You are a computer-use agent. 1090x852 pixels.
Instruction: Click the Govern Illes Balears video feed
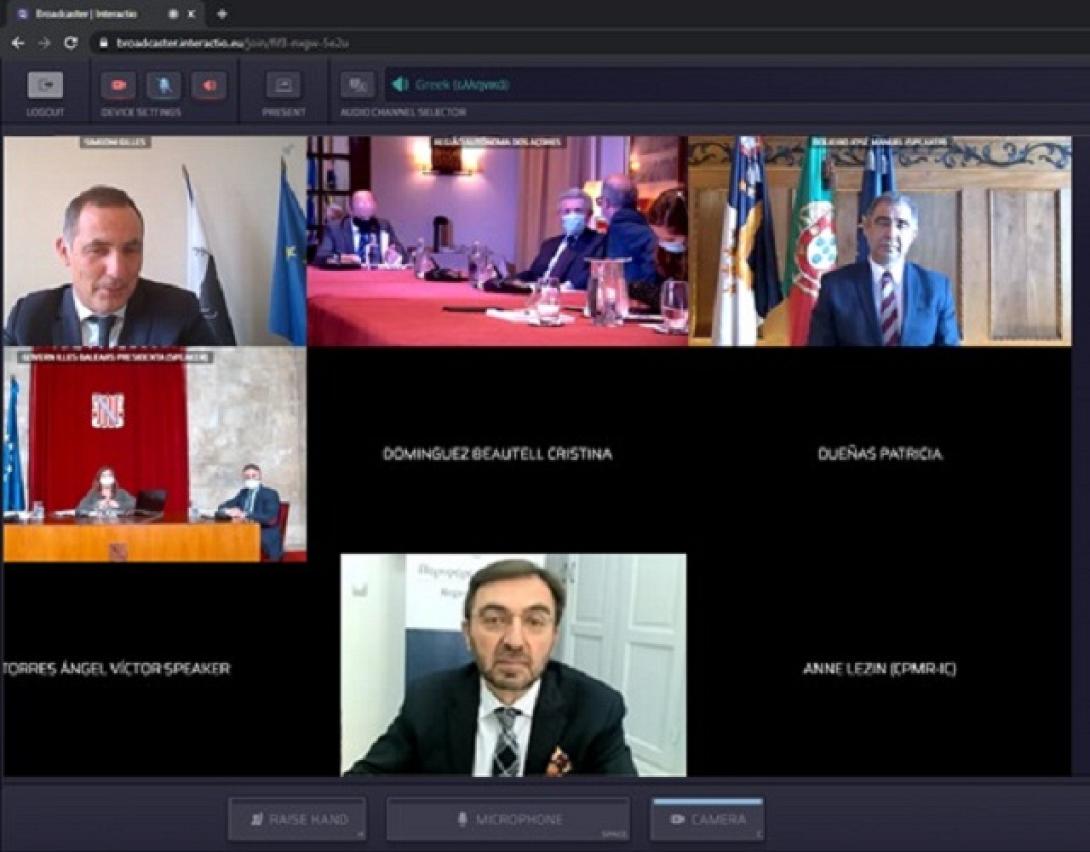tap(155, 455)
